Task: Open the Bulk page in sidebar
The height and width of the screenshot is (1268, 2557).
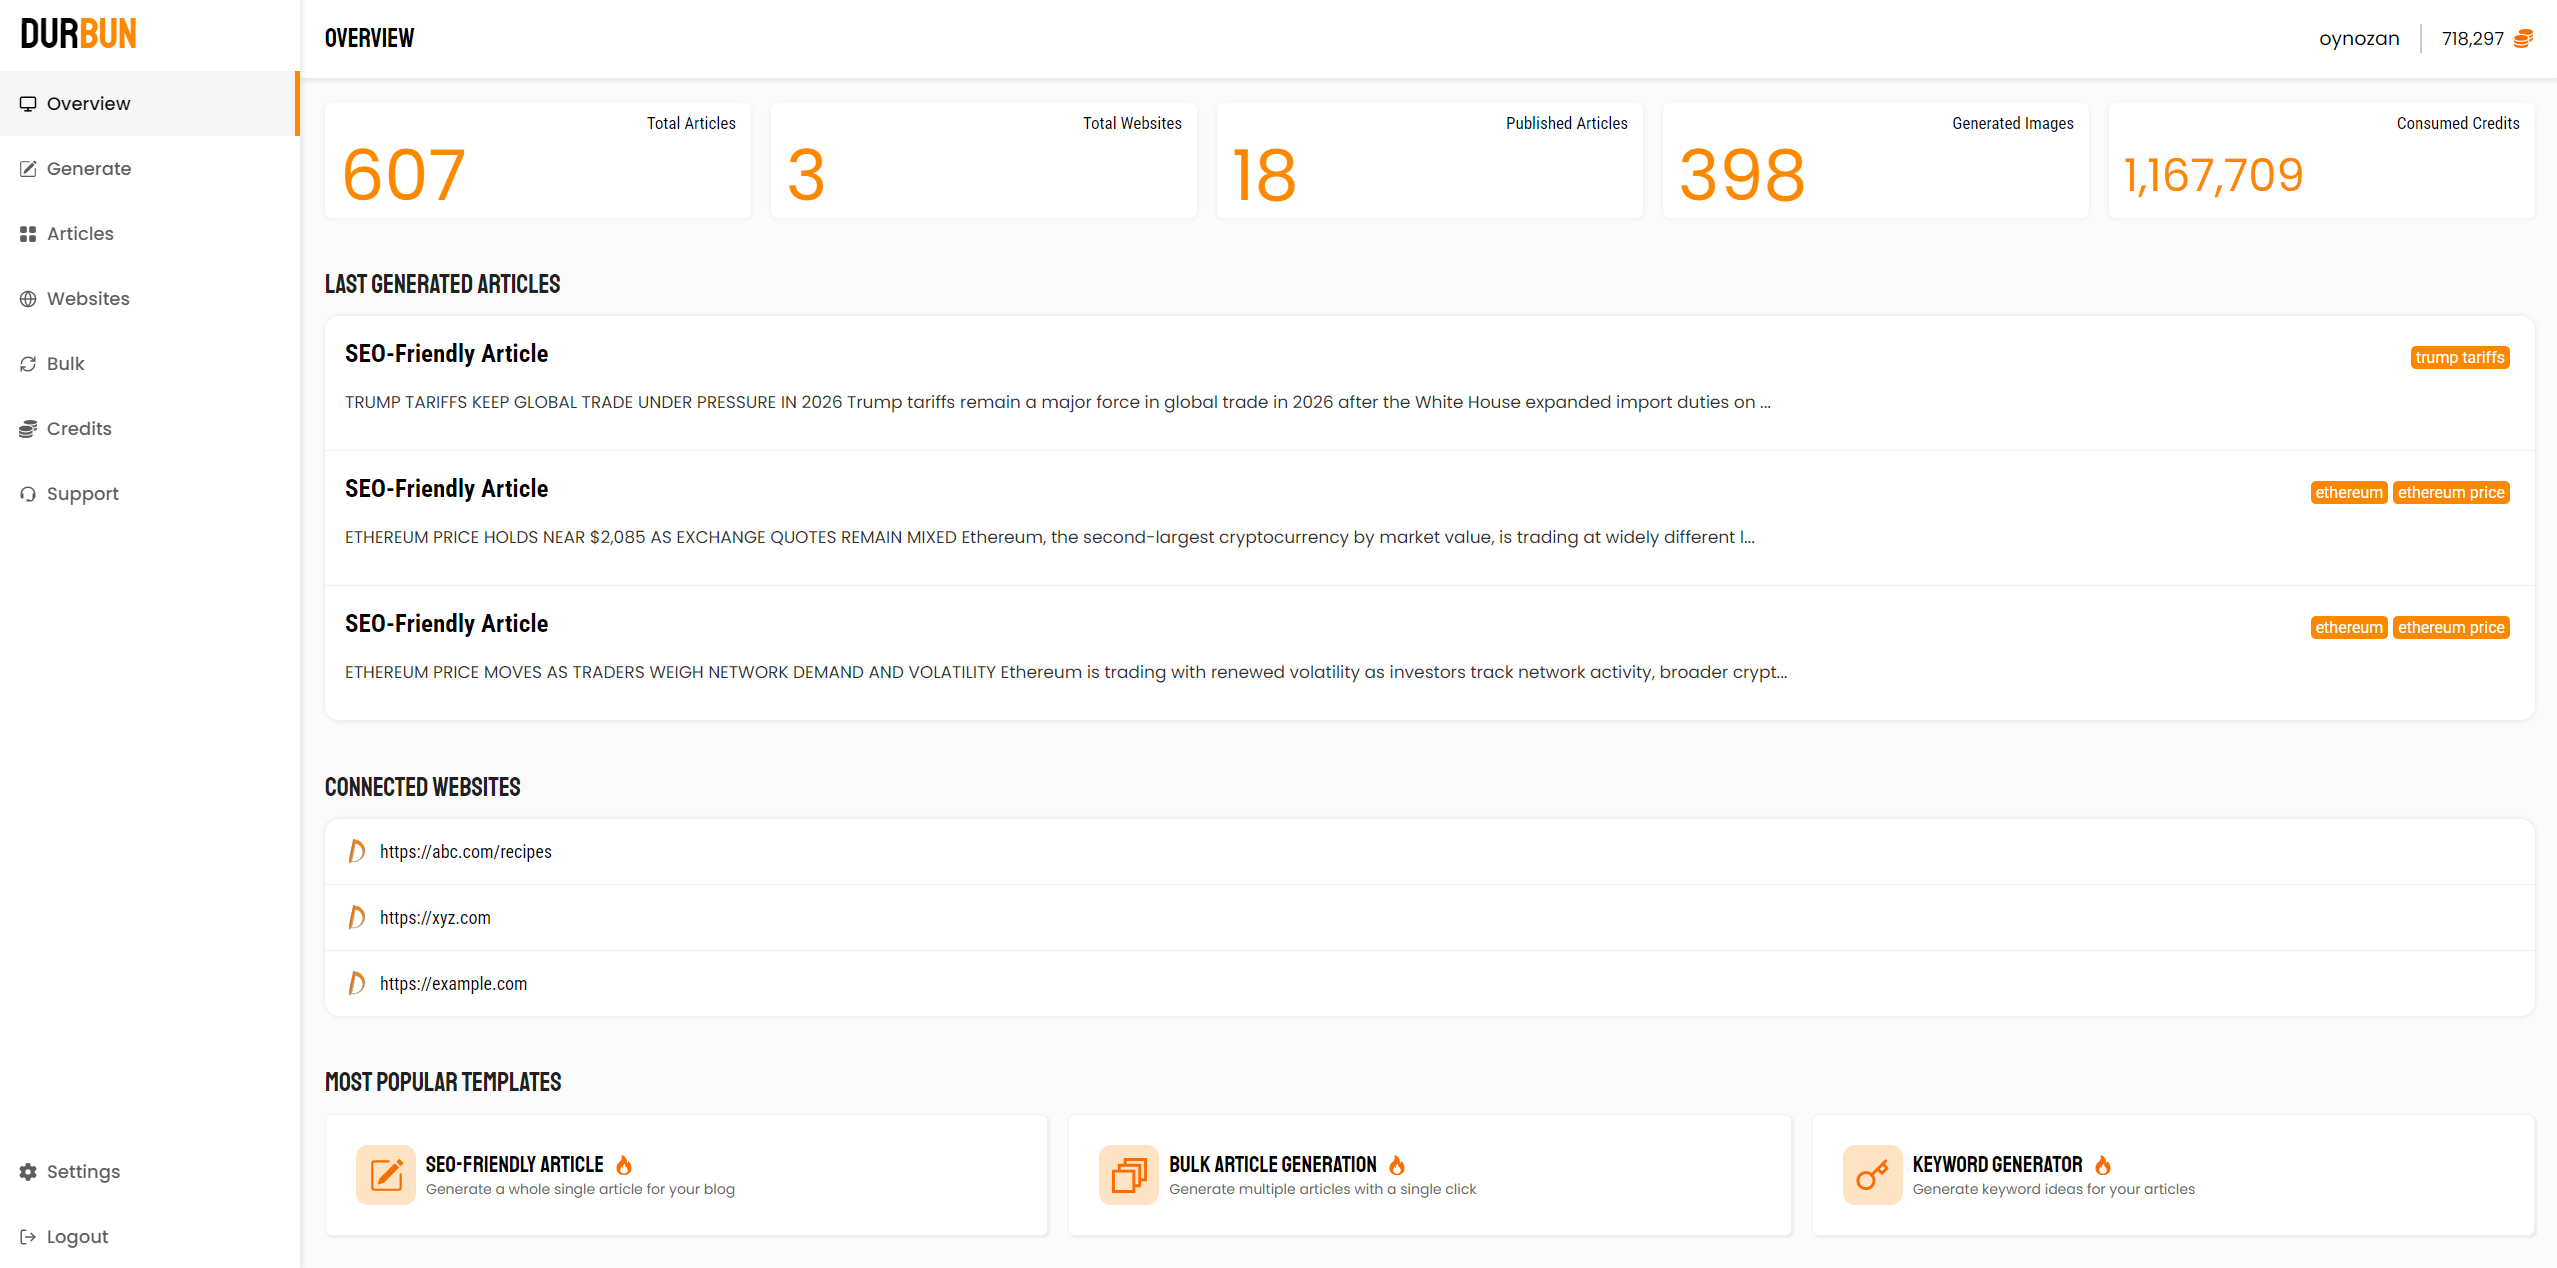Action: [65, 364]
